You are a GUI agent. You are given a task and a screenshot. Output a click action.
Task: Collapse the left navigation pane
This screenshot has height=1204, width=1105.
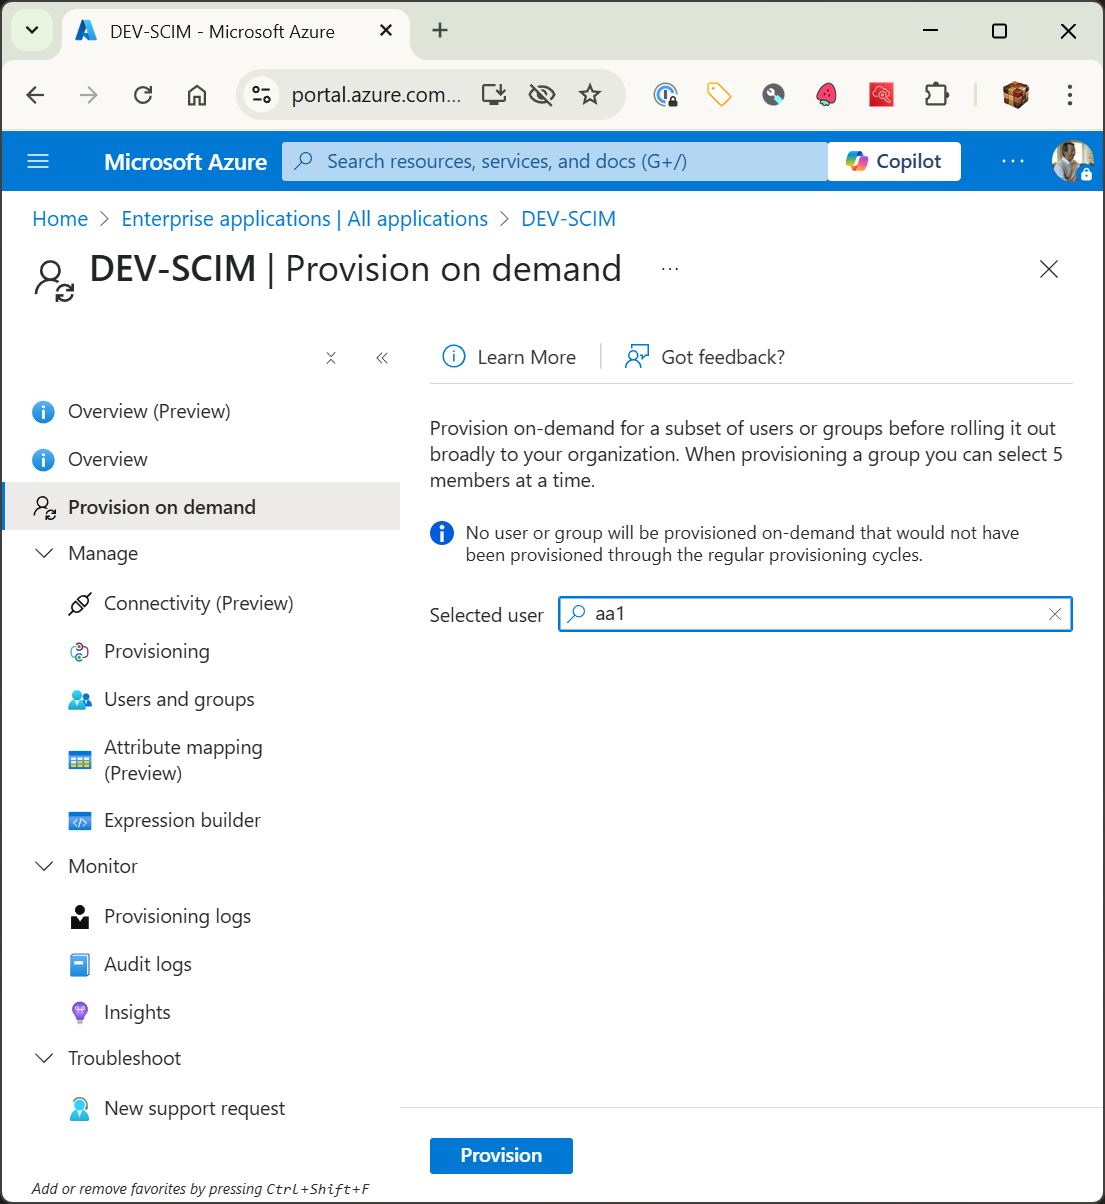(381, 357)
